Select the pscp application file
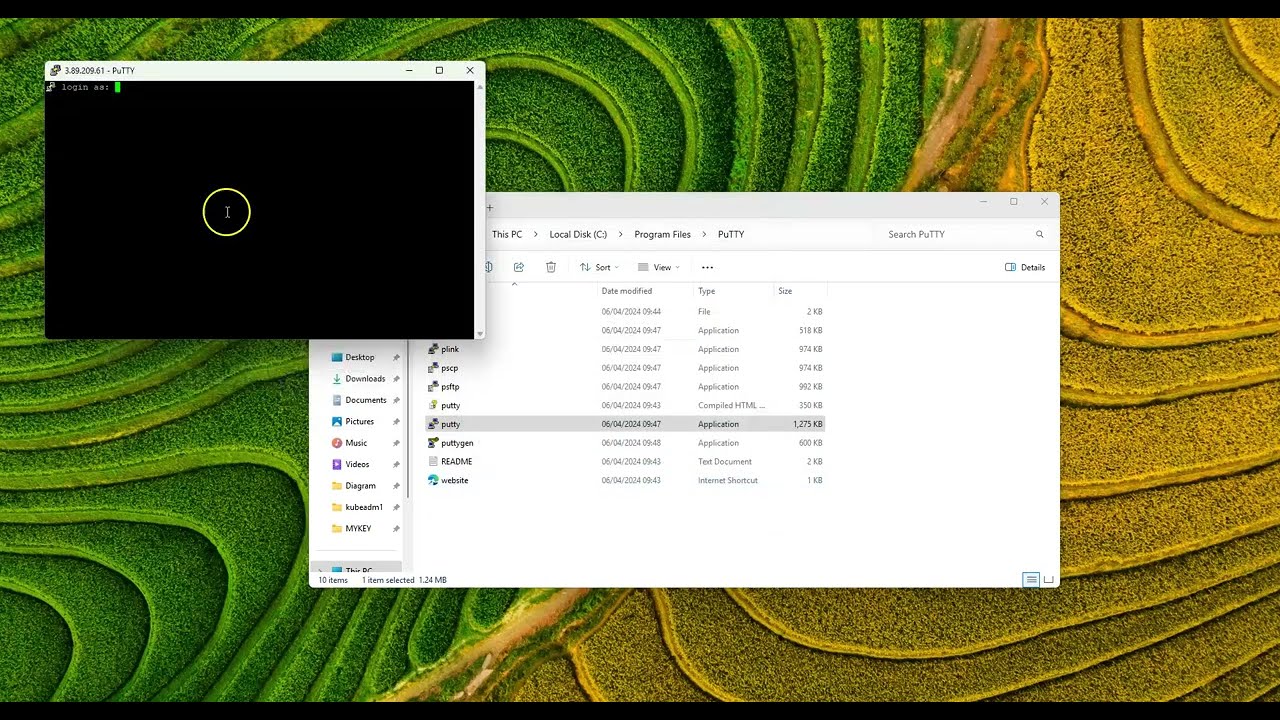The image size is (1280, 720). tap(450, 368)
